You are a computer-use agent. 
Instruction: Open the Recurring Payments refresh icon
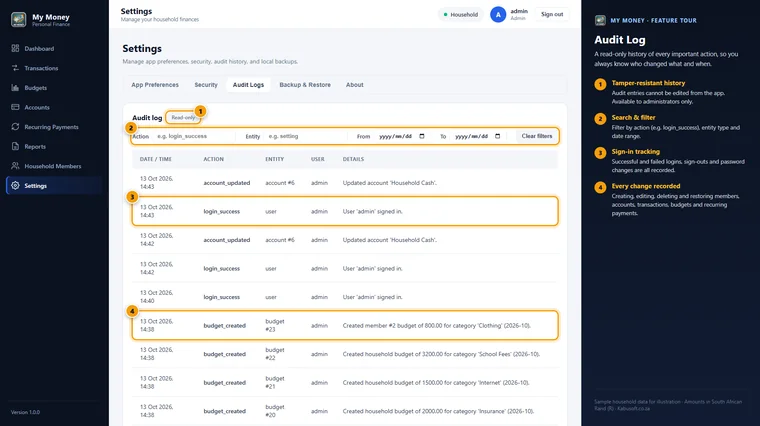coord(15,126)
